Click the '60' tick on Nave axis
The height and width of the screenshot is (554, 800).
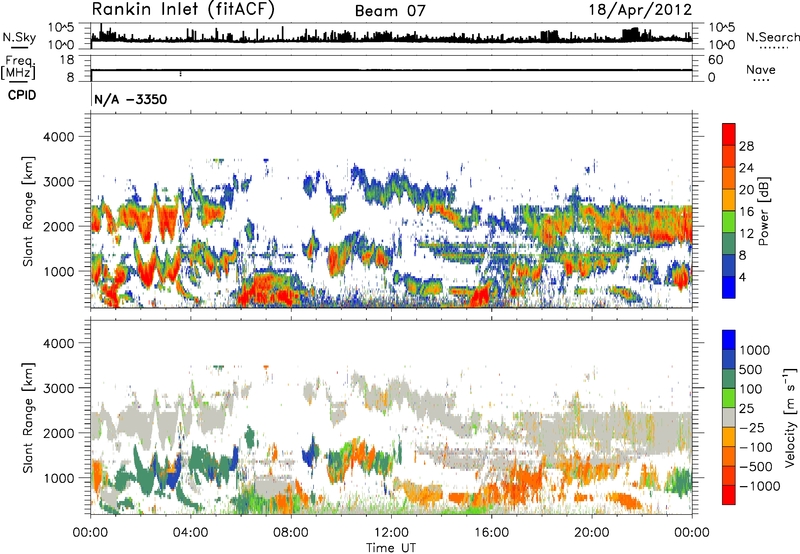click(x=715, y=60)
